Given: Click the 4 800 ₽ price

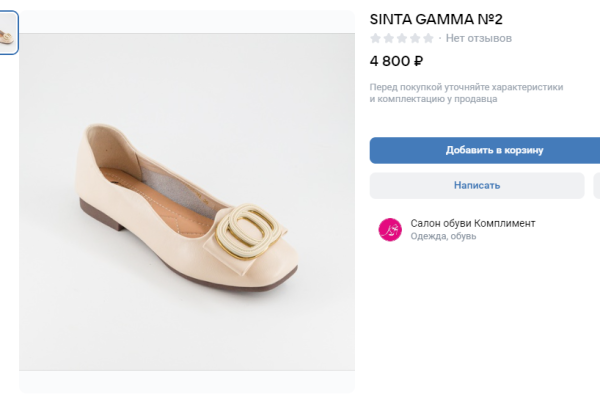Looking at the screenshot, I should pos(397,61).
